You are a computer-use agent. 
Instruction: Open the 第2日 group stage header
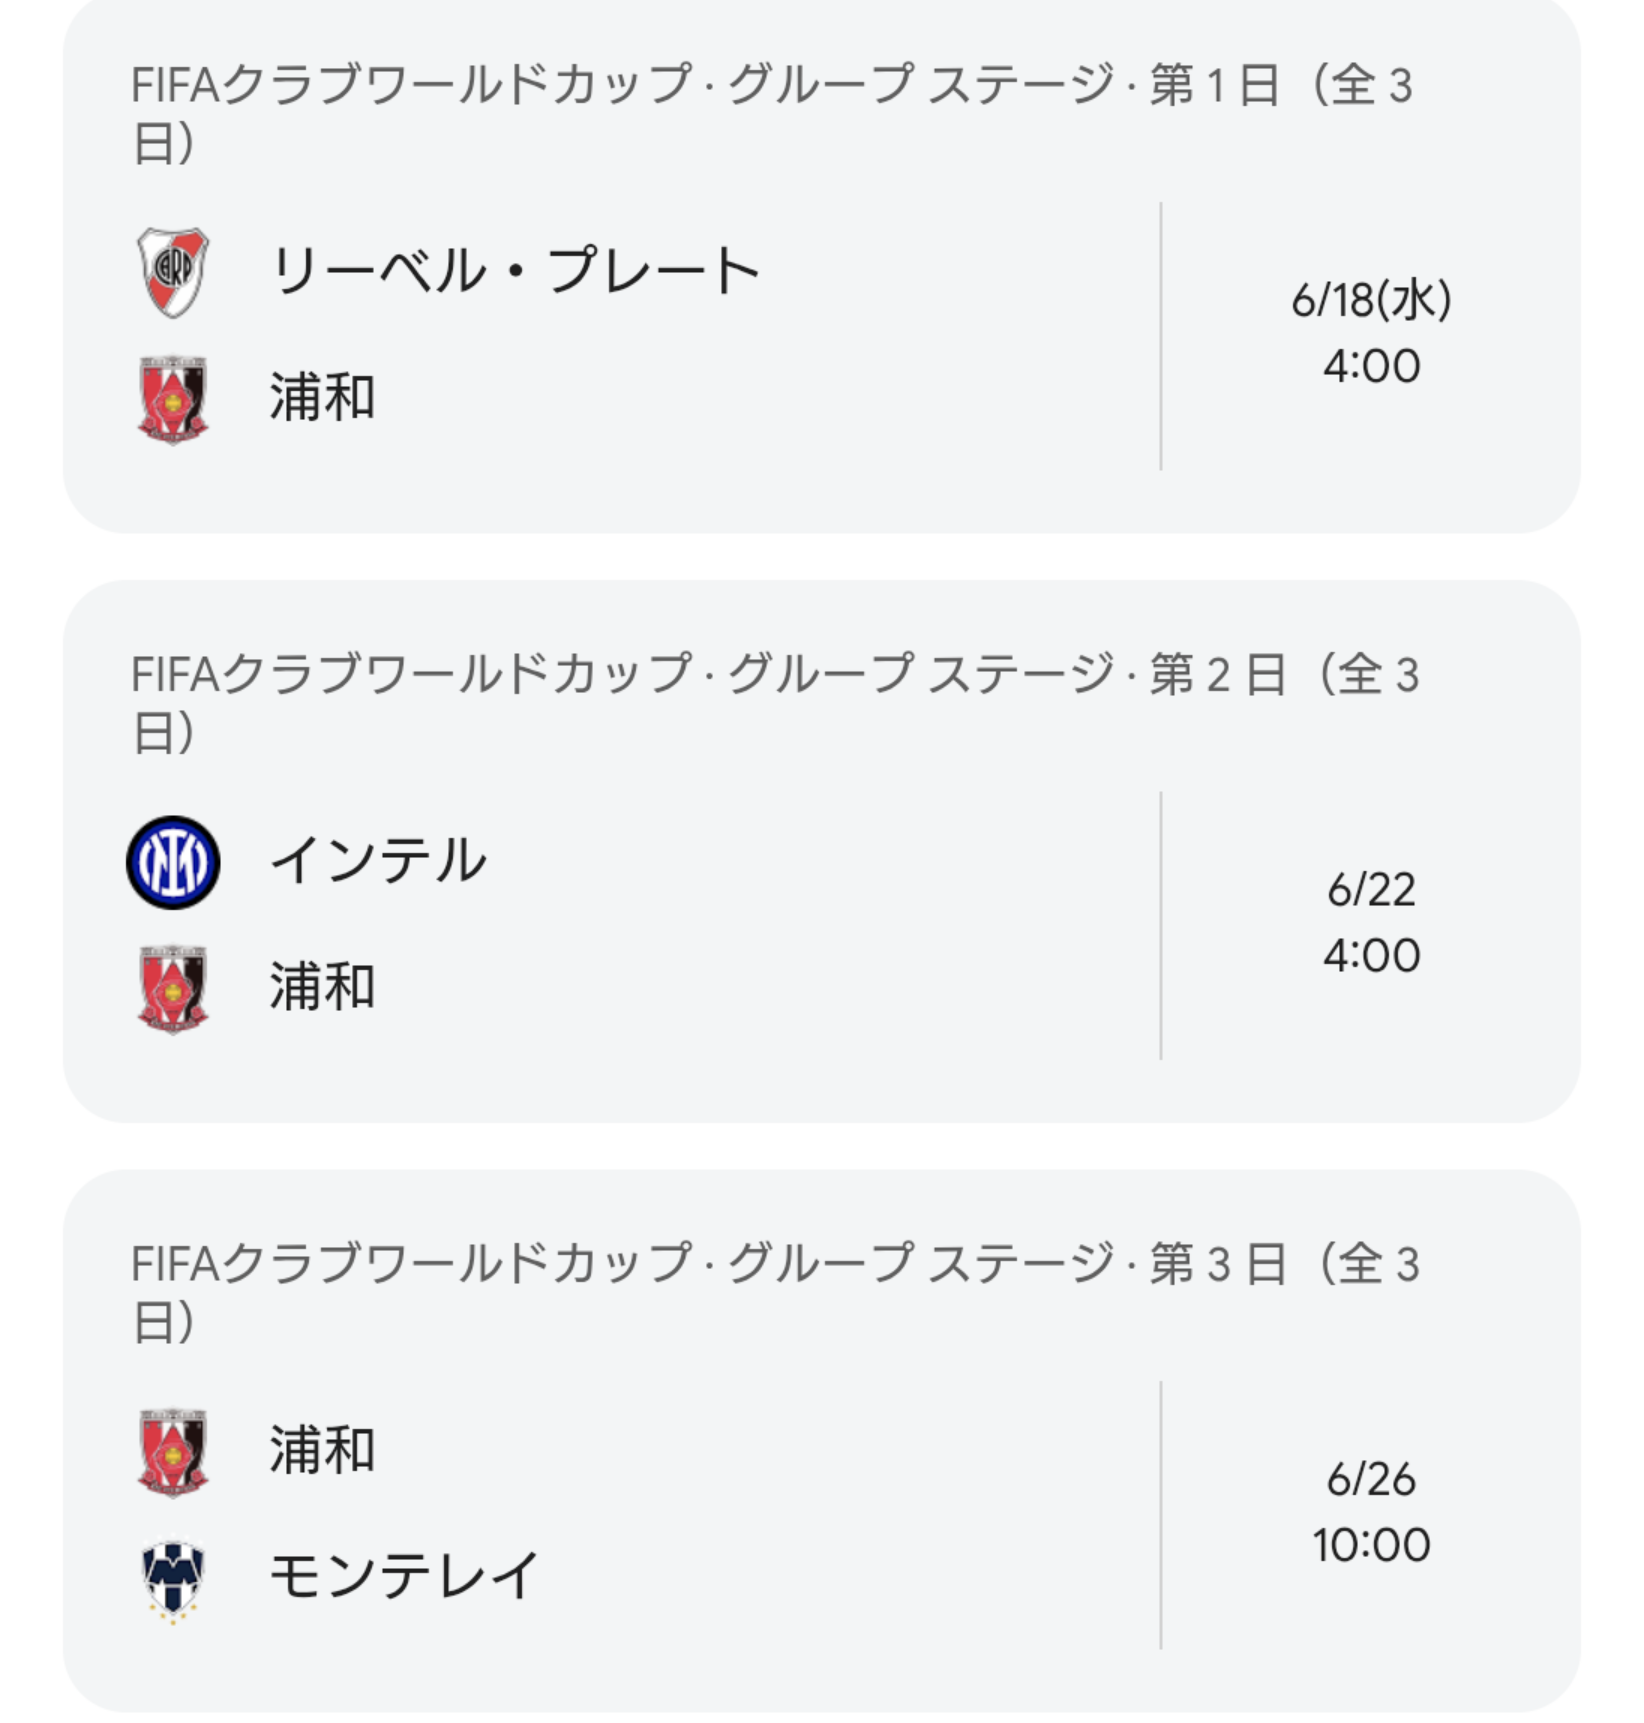(x=775, y=702)
